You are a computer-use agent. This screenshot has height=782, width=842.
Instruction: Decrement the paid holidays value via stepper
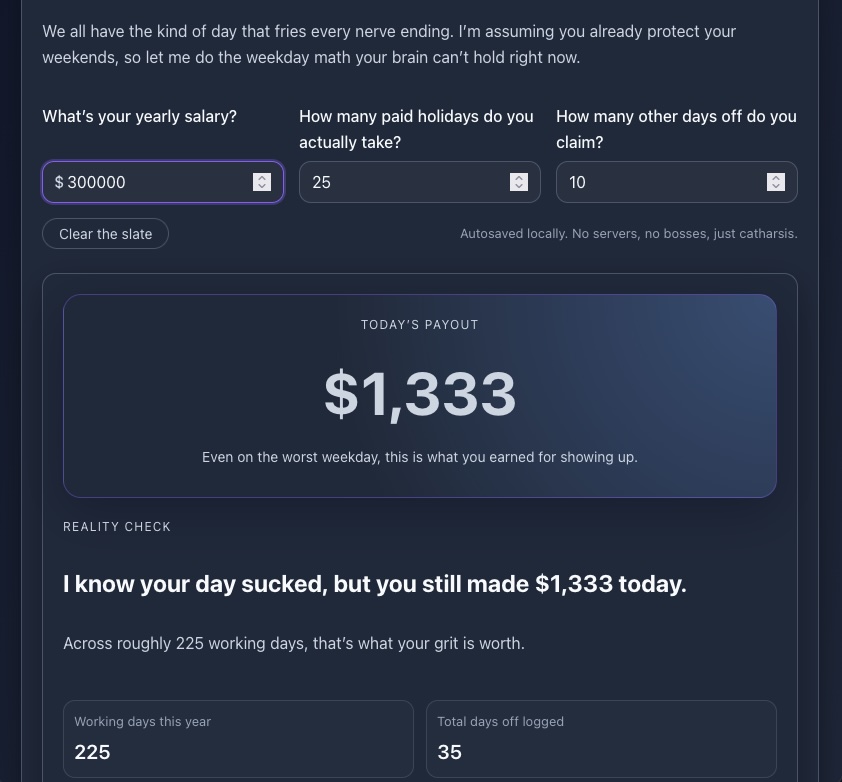coord(518,186)
